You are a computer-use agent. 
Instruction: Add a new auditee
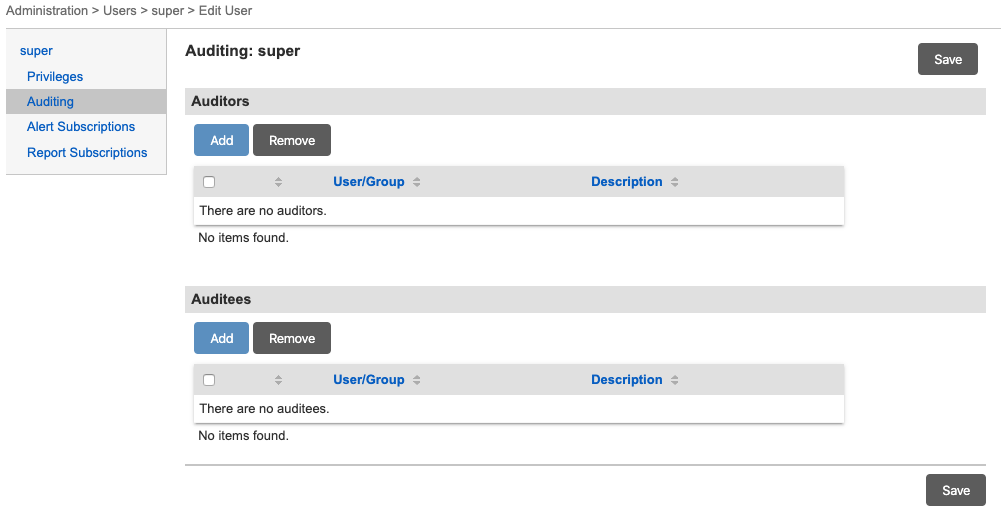(221, 338)
